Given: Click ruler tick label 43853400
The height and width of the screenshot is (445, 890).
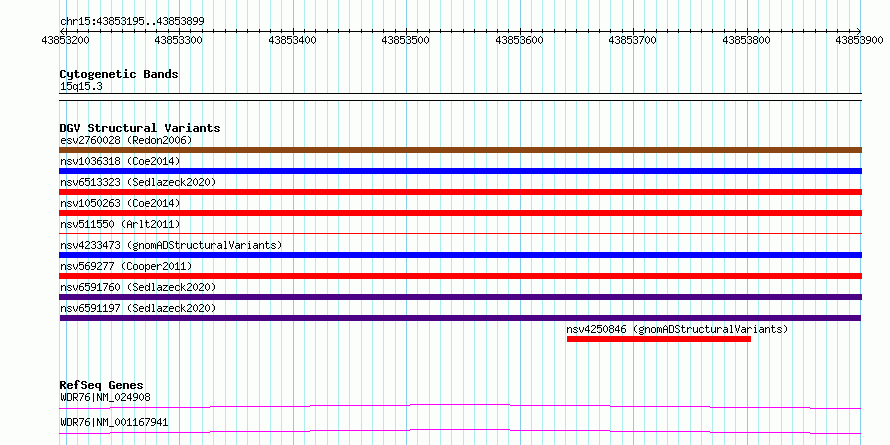Looking at the screenshot, I should pyautogui.click(x=293, y=40).
